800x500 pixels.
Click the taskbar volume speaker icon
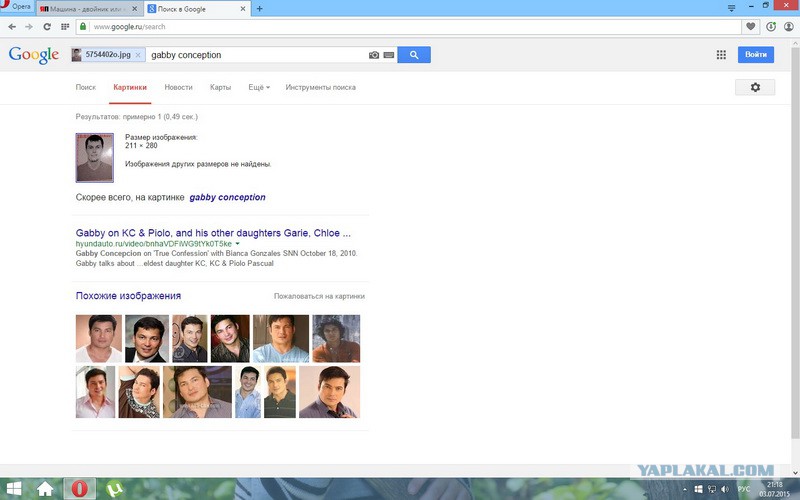(726, 489)
